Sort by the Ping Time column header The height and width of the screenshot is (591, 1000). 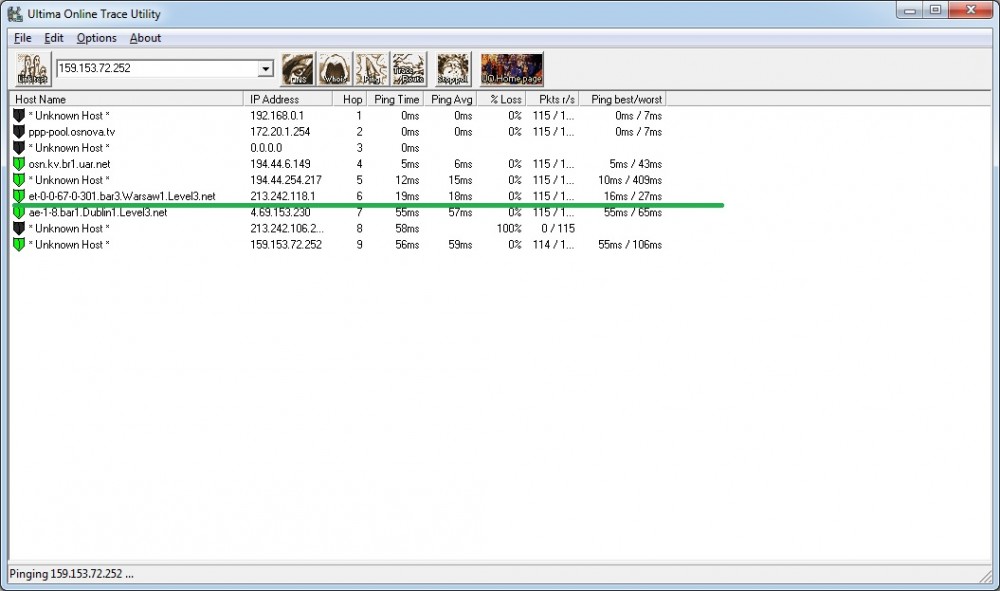pos(395,99)
